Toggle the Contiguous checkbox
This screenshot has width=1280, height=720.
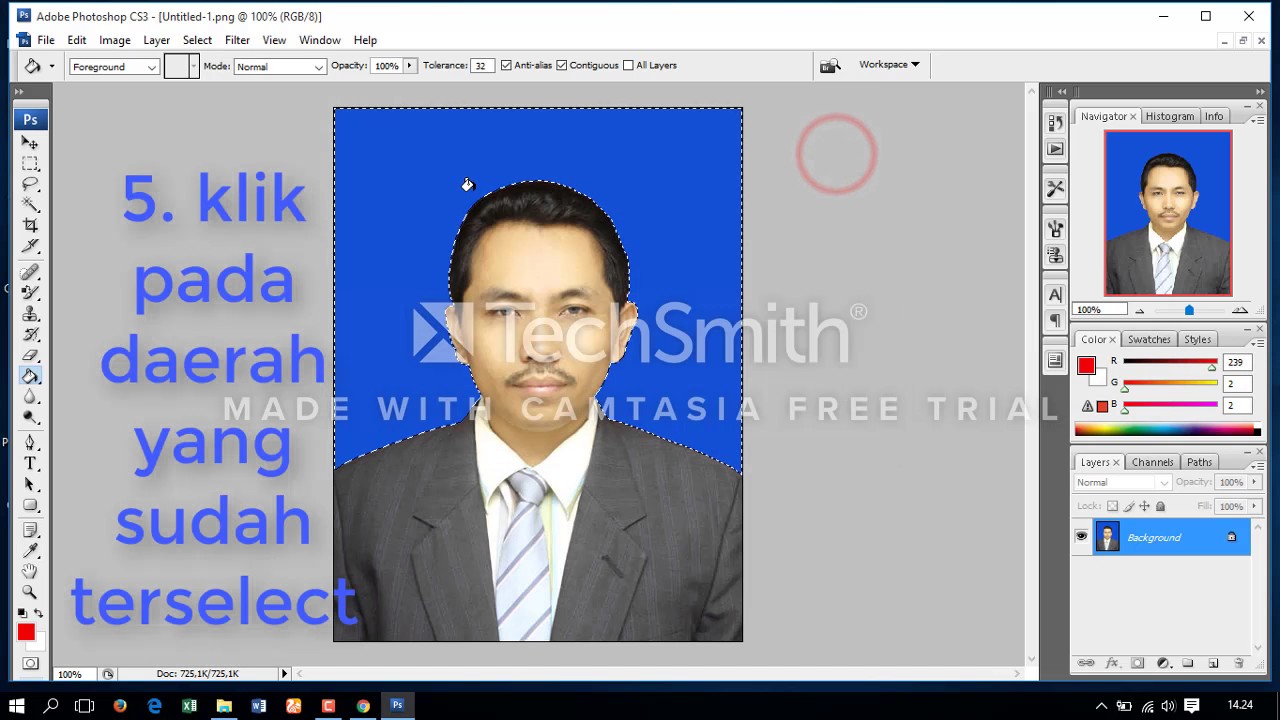pos(562,65)
